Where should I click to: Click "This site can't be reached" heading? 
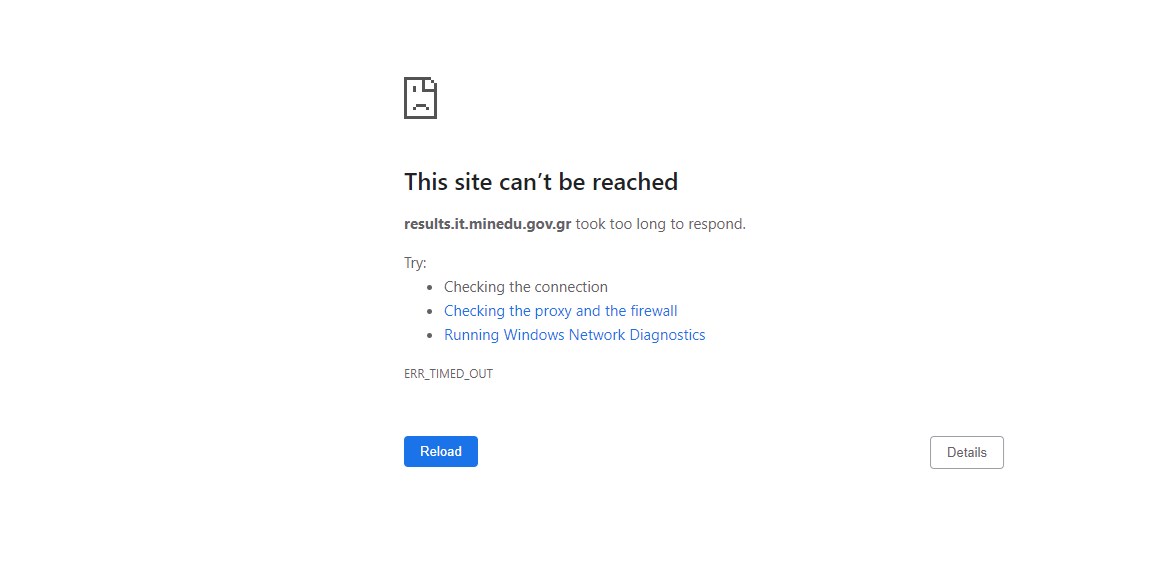point(541,181)
